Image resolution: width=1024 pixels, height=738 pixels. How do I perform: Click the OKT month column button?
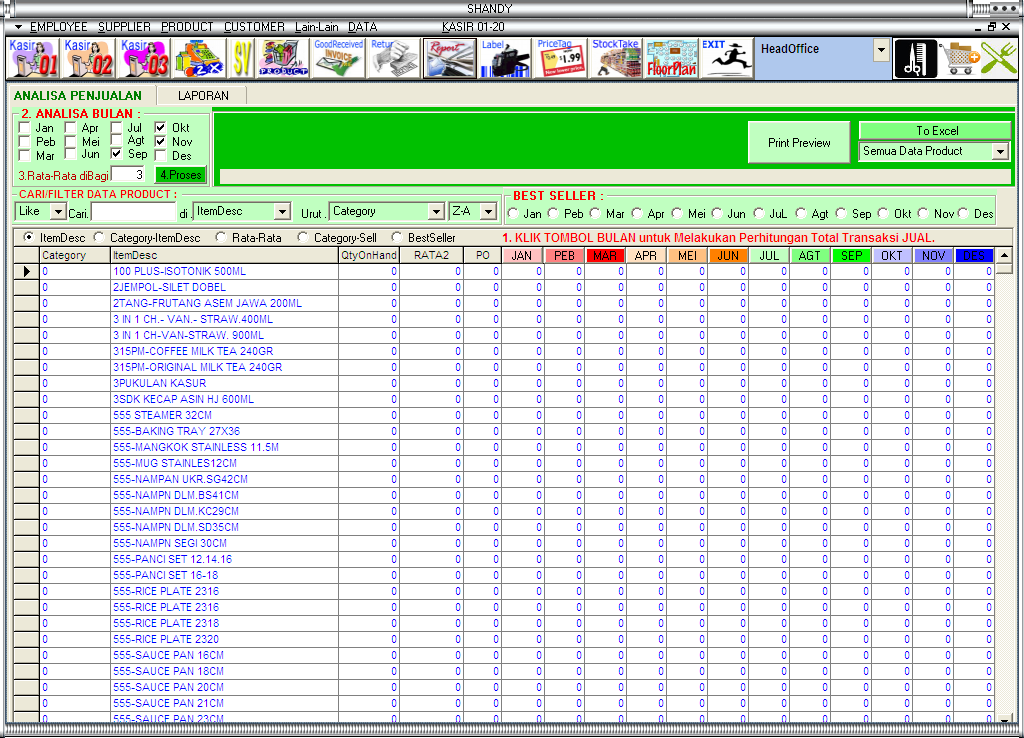891,255
